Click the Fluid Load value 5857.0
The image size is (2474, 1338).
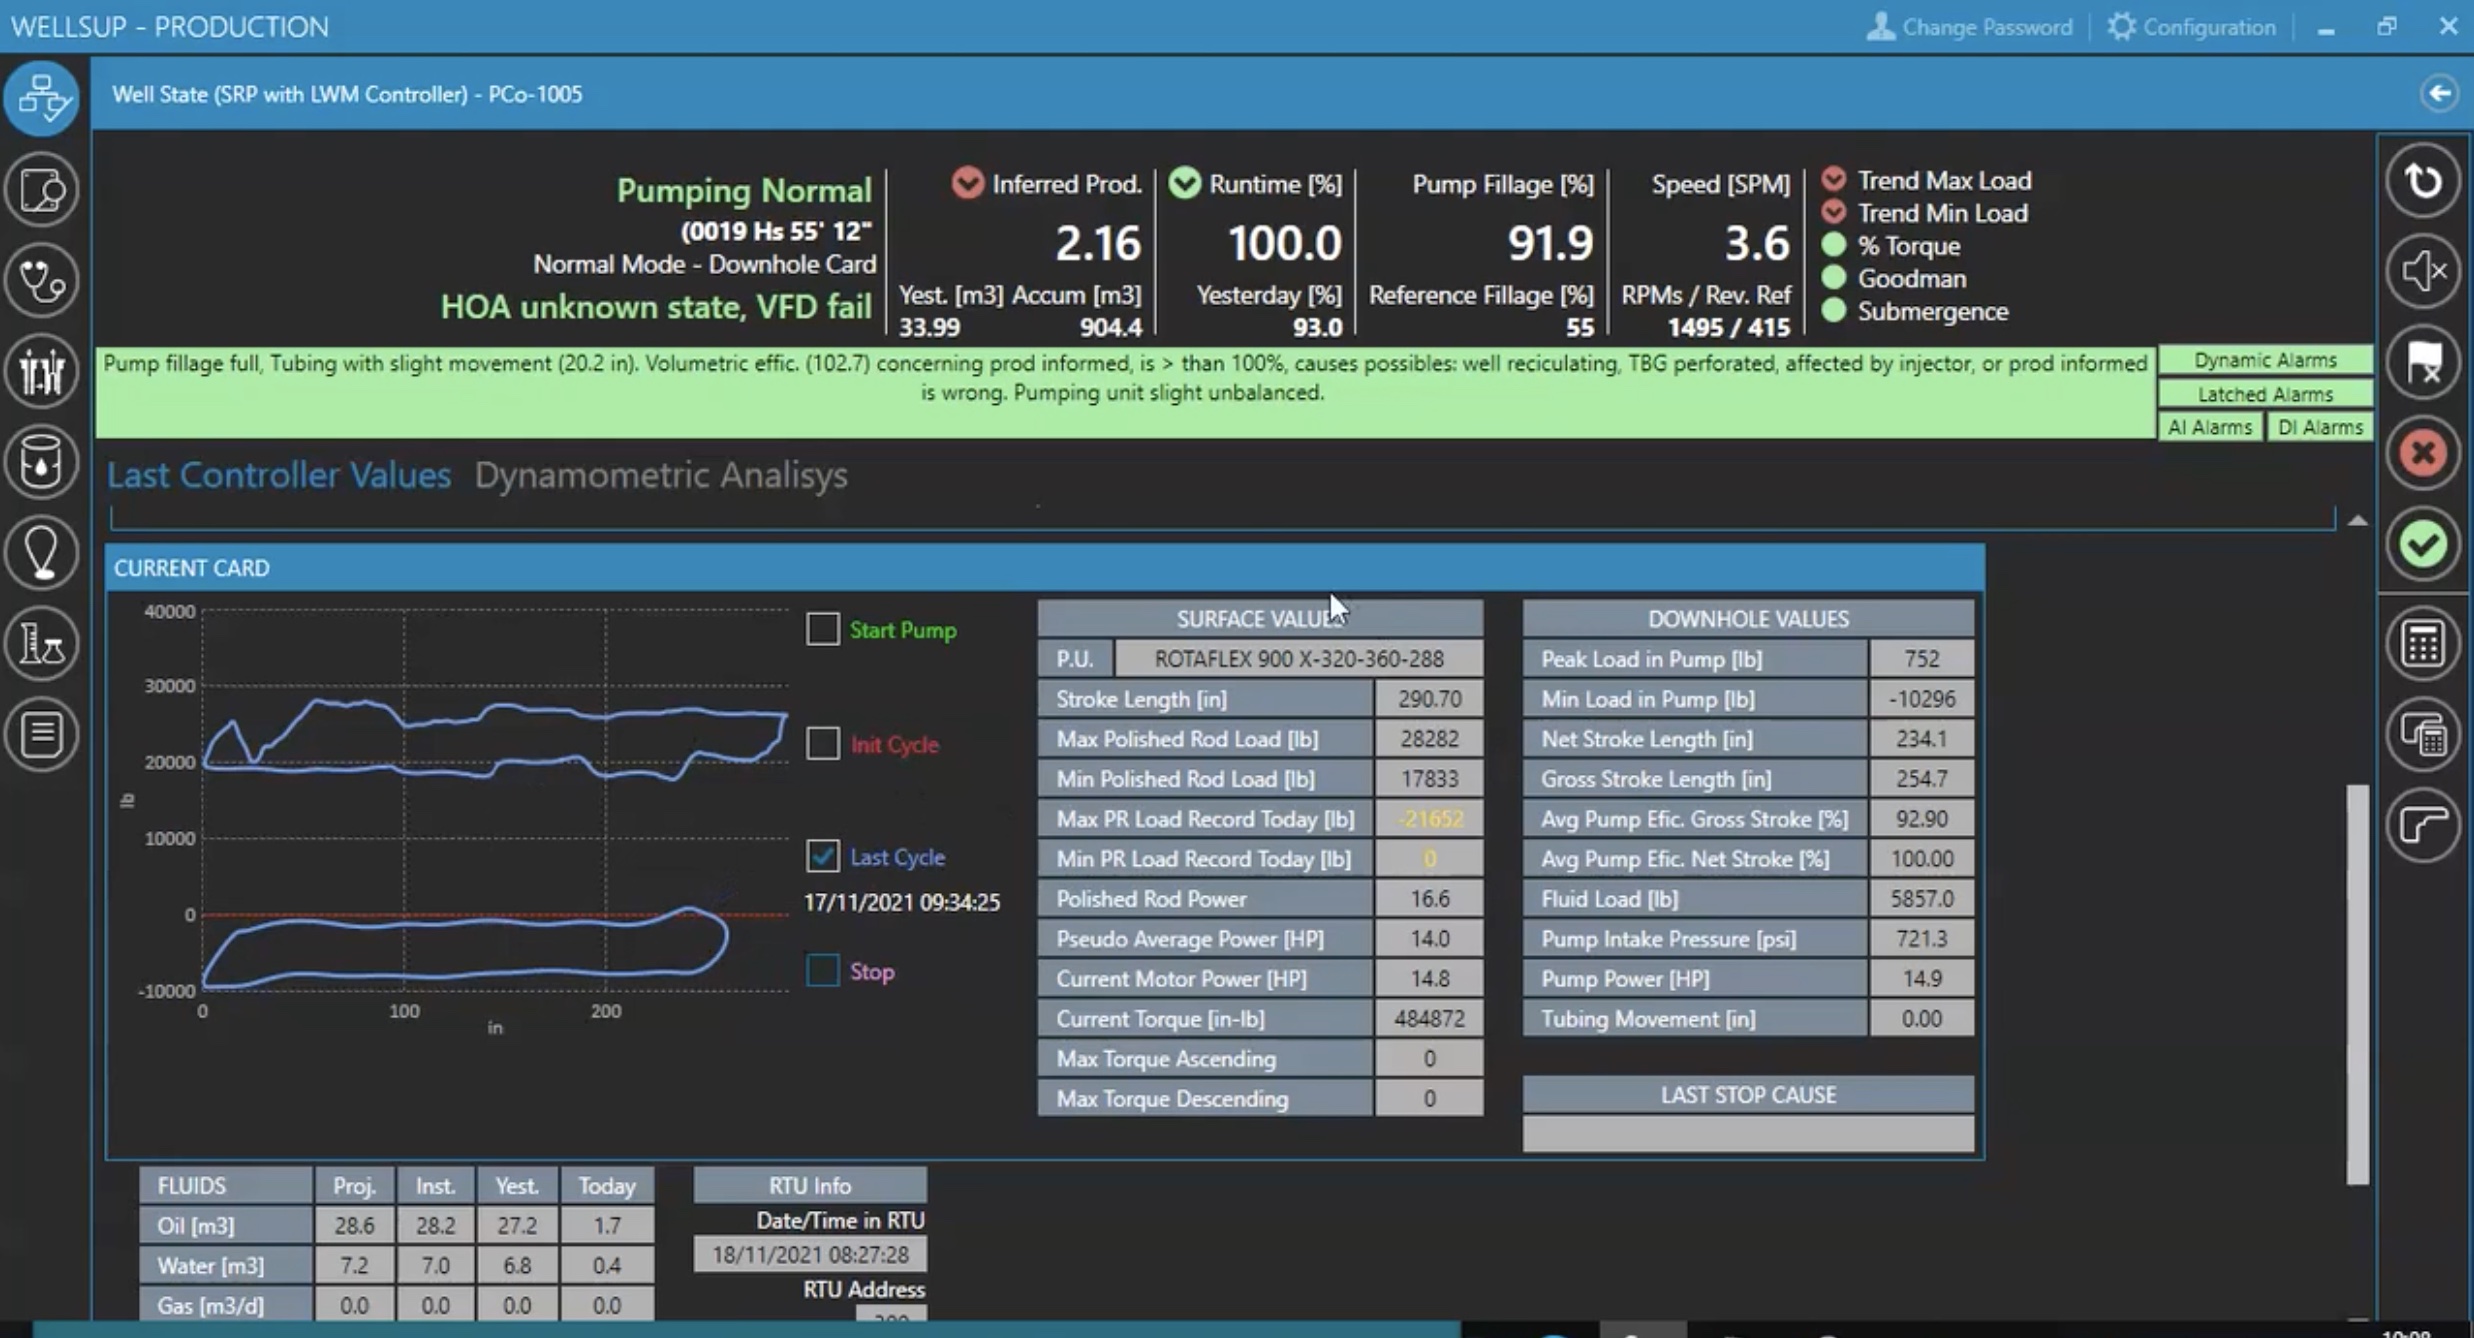tap(1921, 899)
